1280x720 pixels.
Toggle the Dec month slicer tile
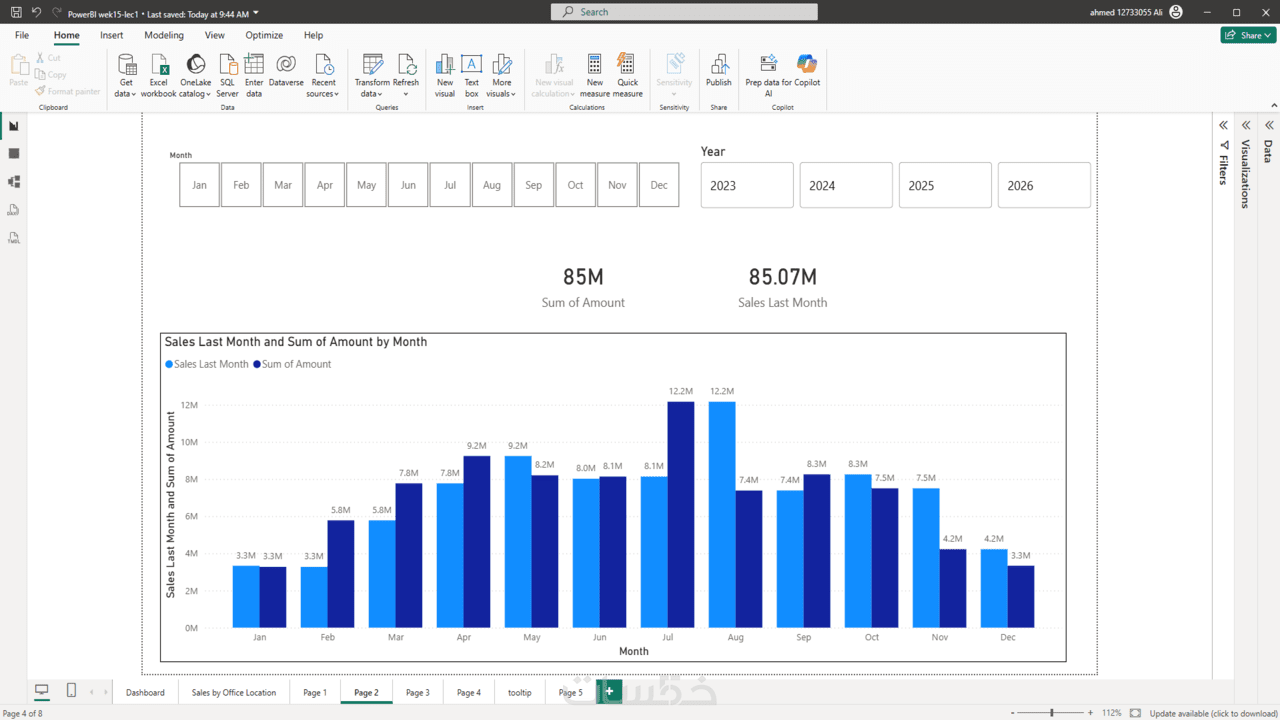click(658, 185)
